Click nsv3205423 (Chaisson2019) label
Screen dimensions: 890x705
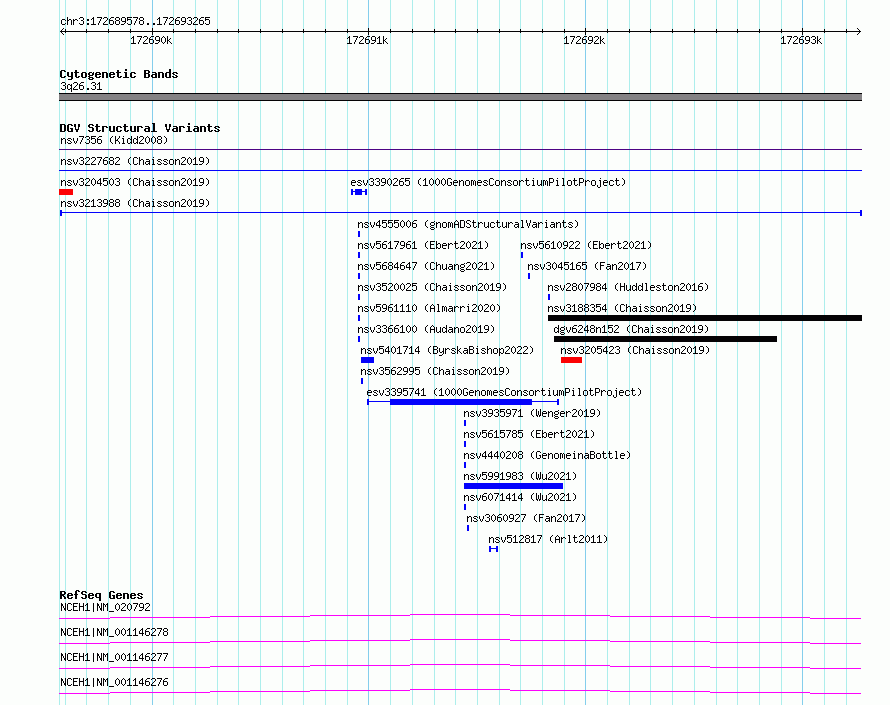click(x=635, y=350)
